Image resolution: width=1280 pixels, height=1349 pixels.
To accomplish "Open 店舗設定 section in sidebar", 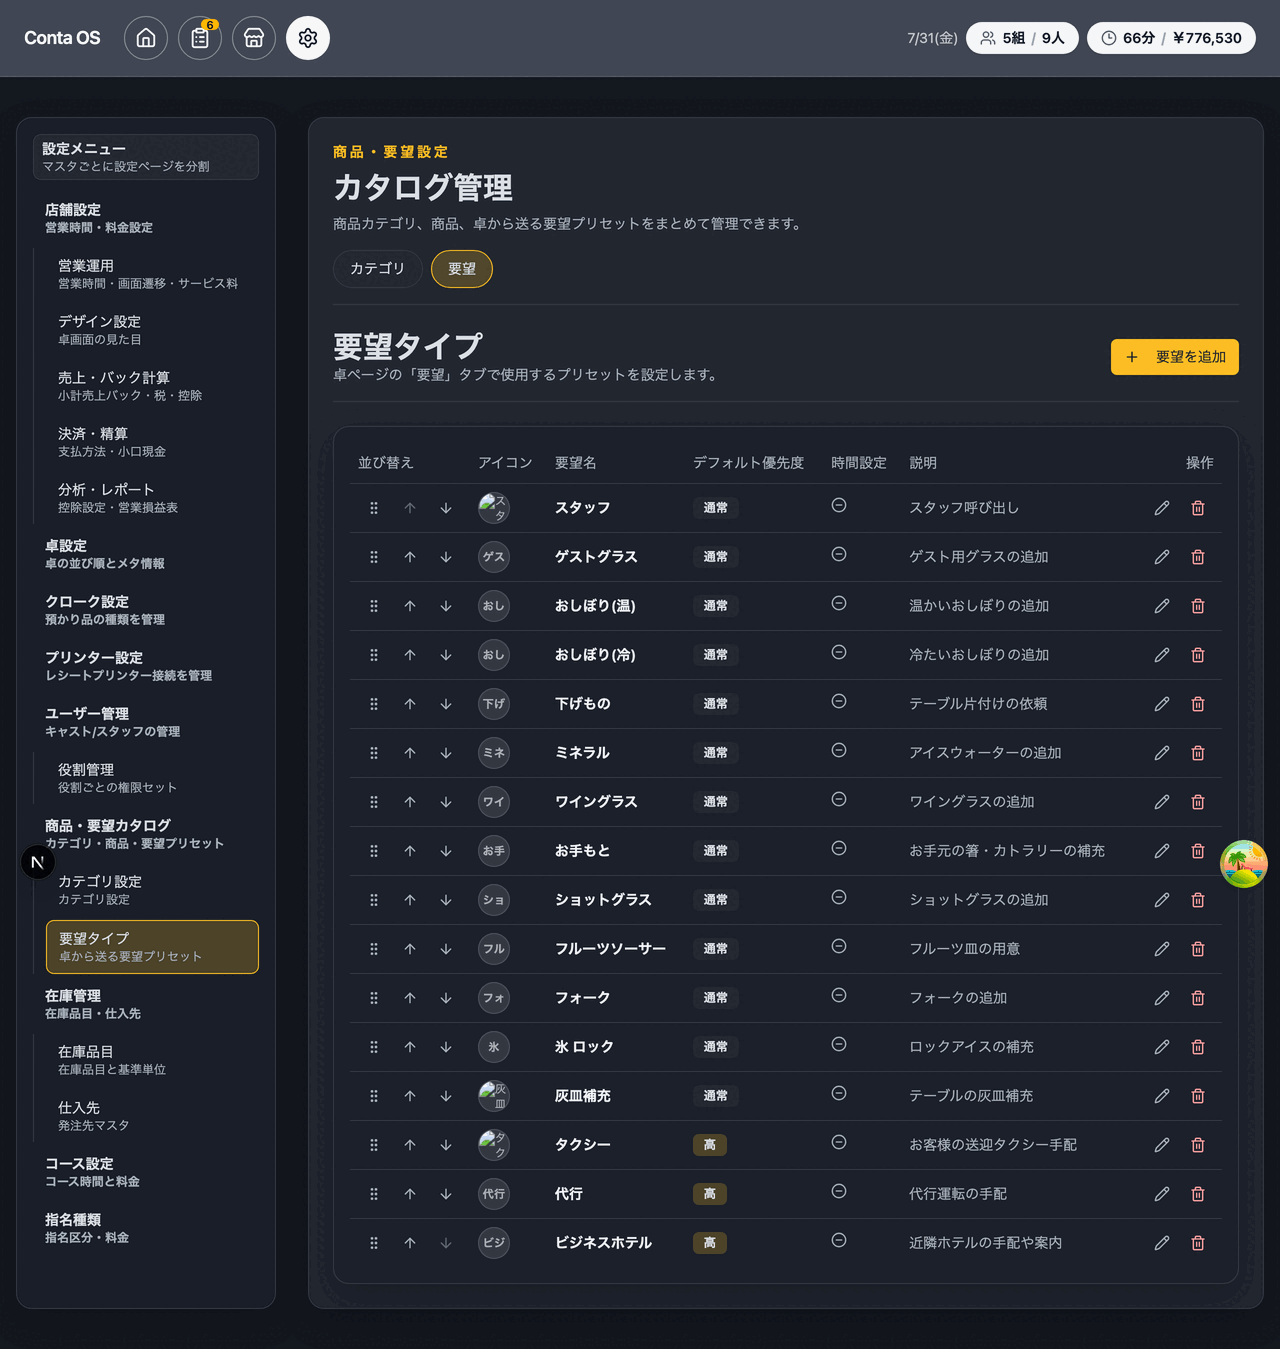I will [x=146, y=218].
